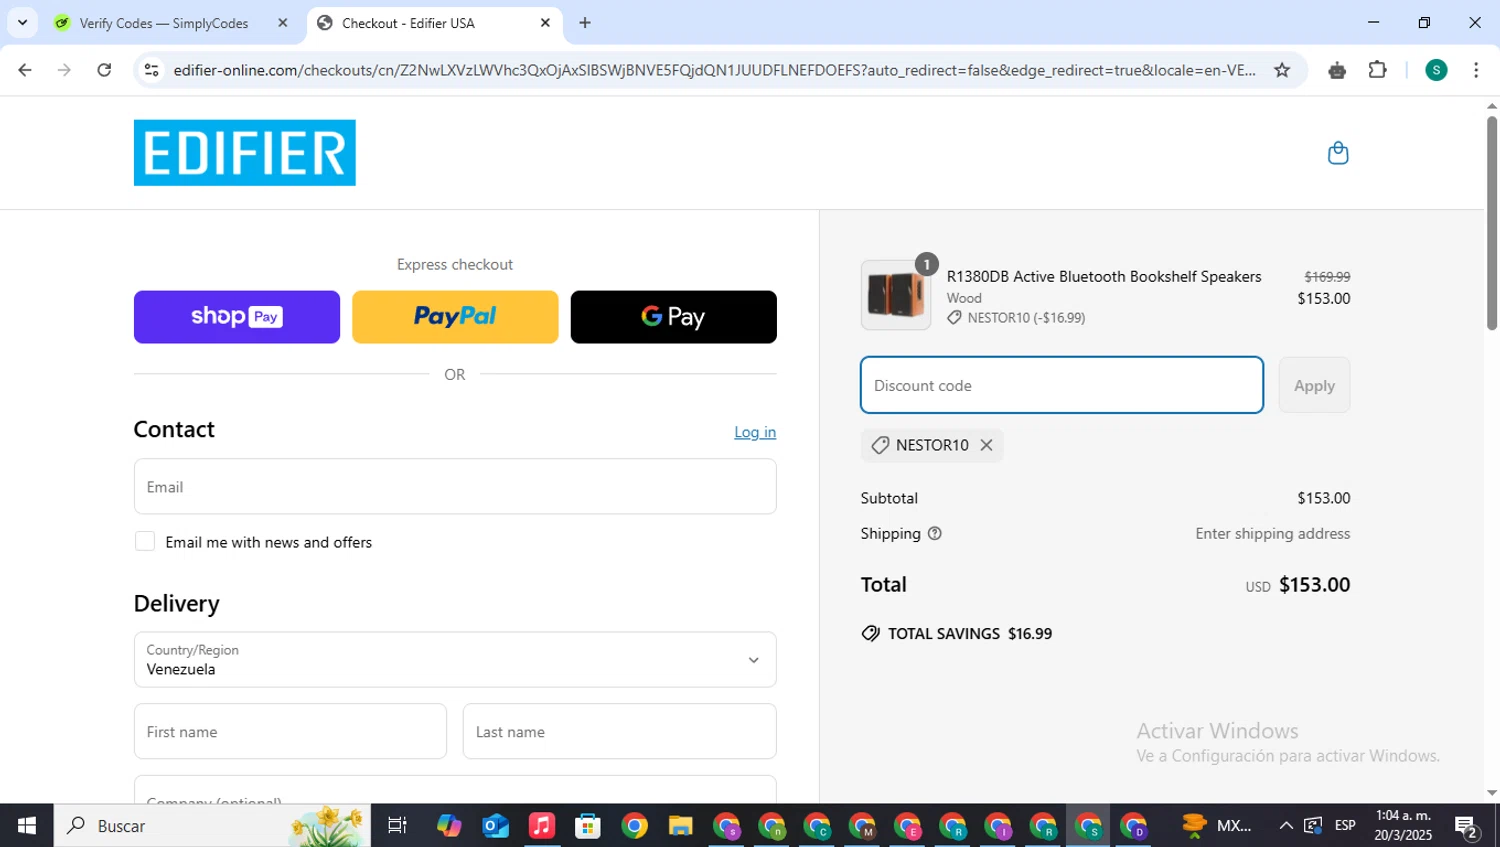This screenshot has height=847, width=1500.
Task: Open Task View on taskbar
Action: pos(397,826)
